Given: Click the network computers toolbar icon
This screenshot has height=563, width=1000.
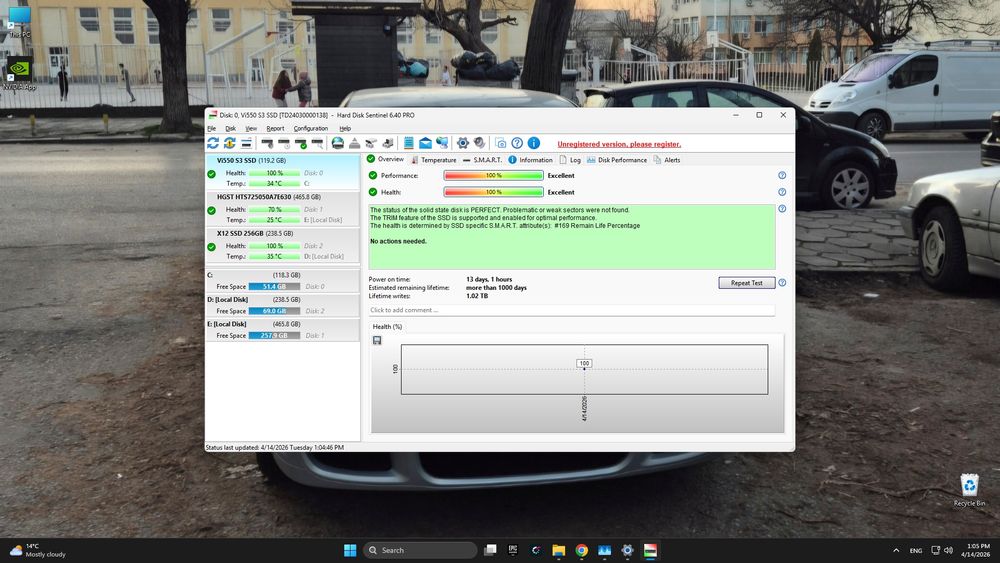Looking at the screenshot, I should pos(442,143).
